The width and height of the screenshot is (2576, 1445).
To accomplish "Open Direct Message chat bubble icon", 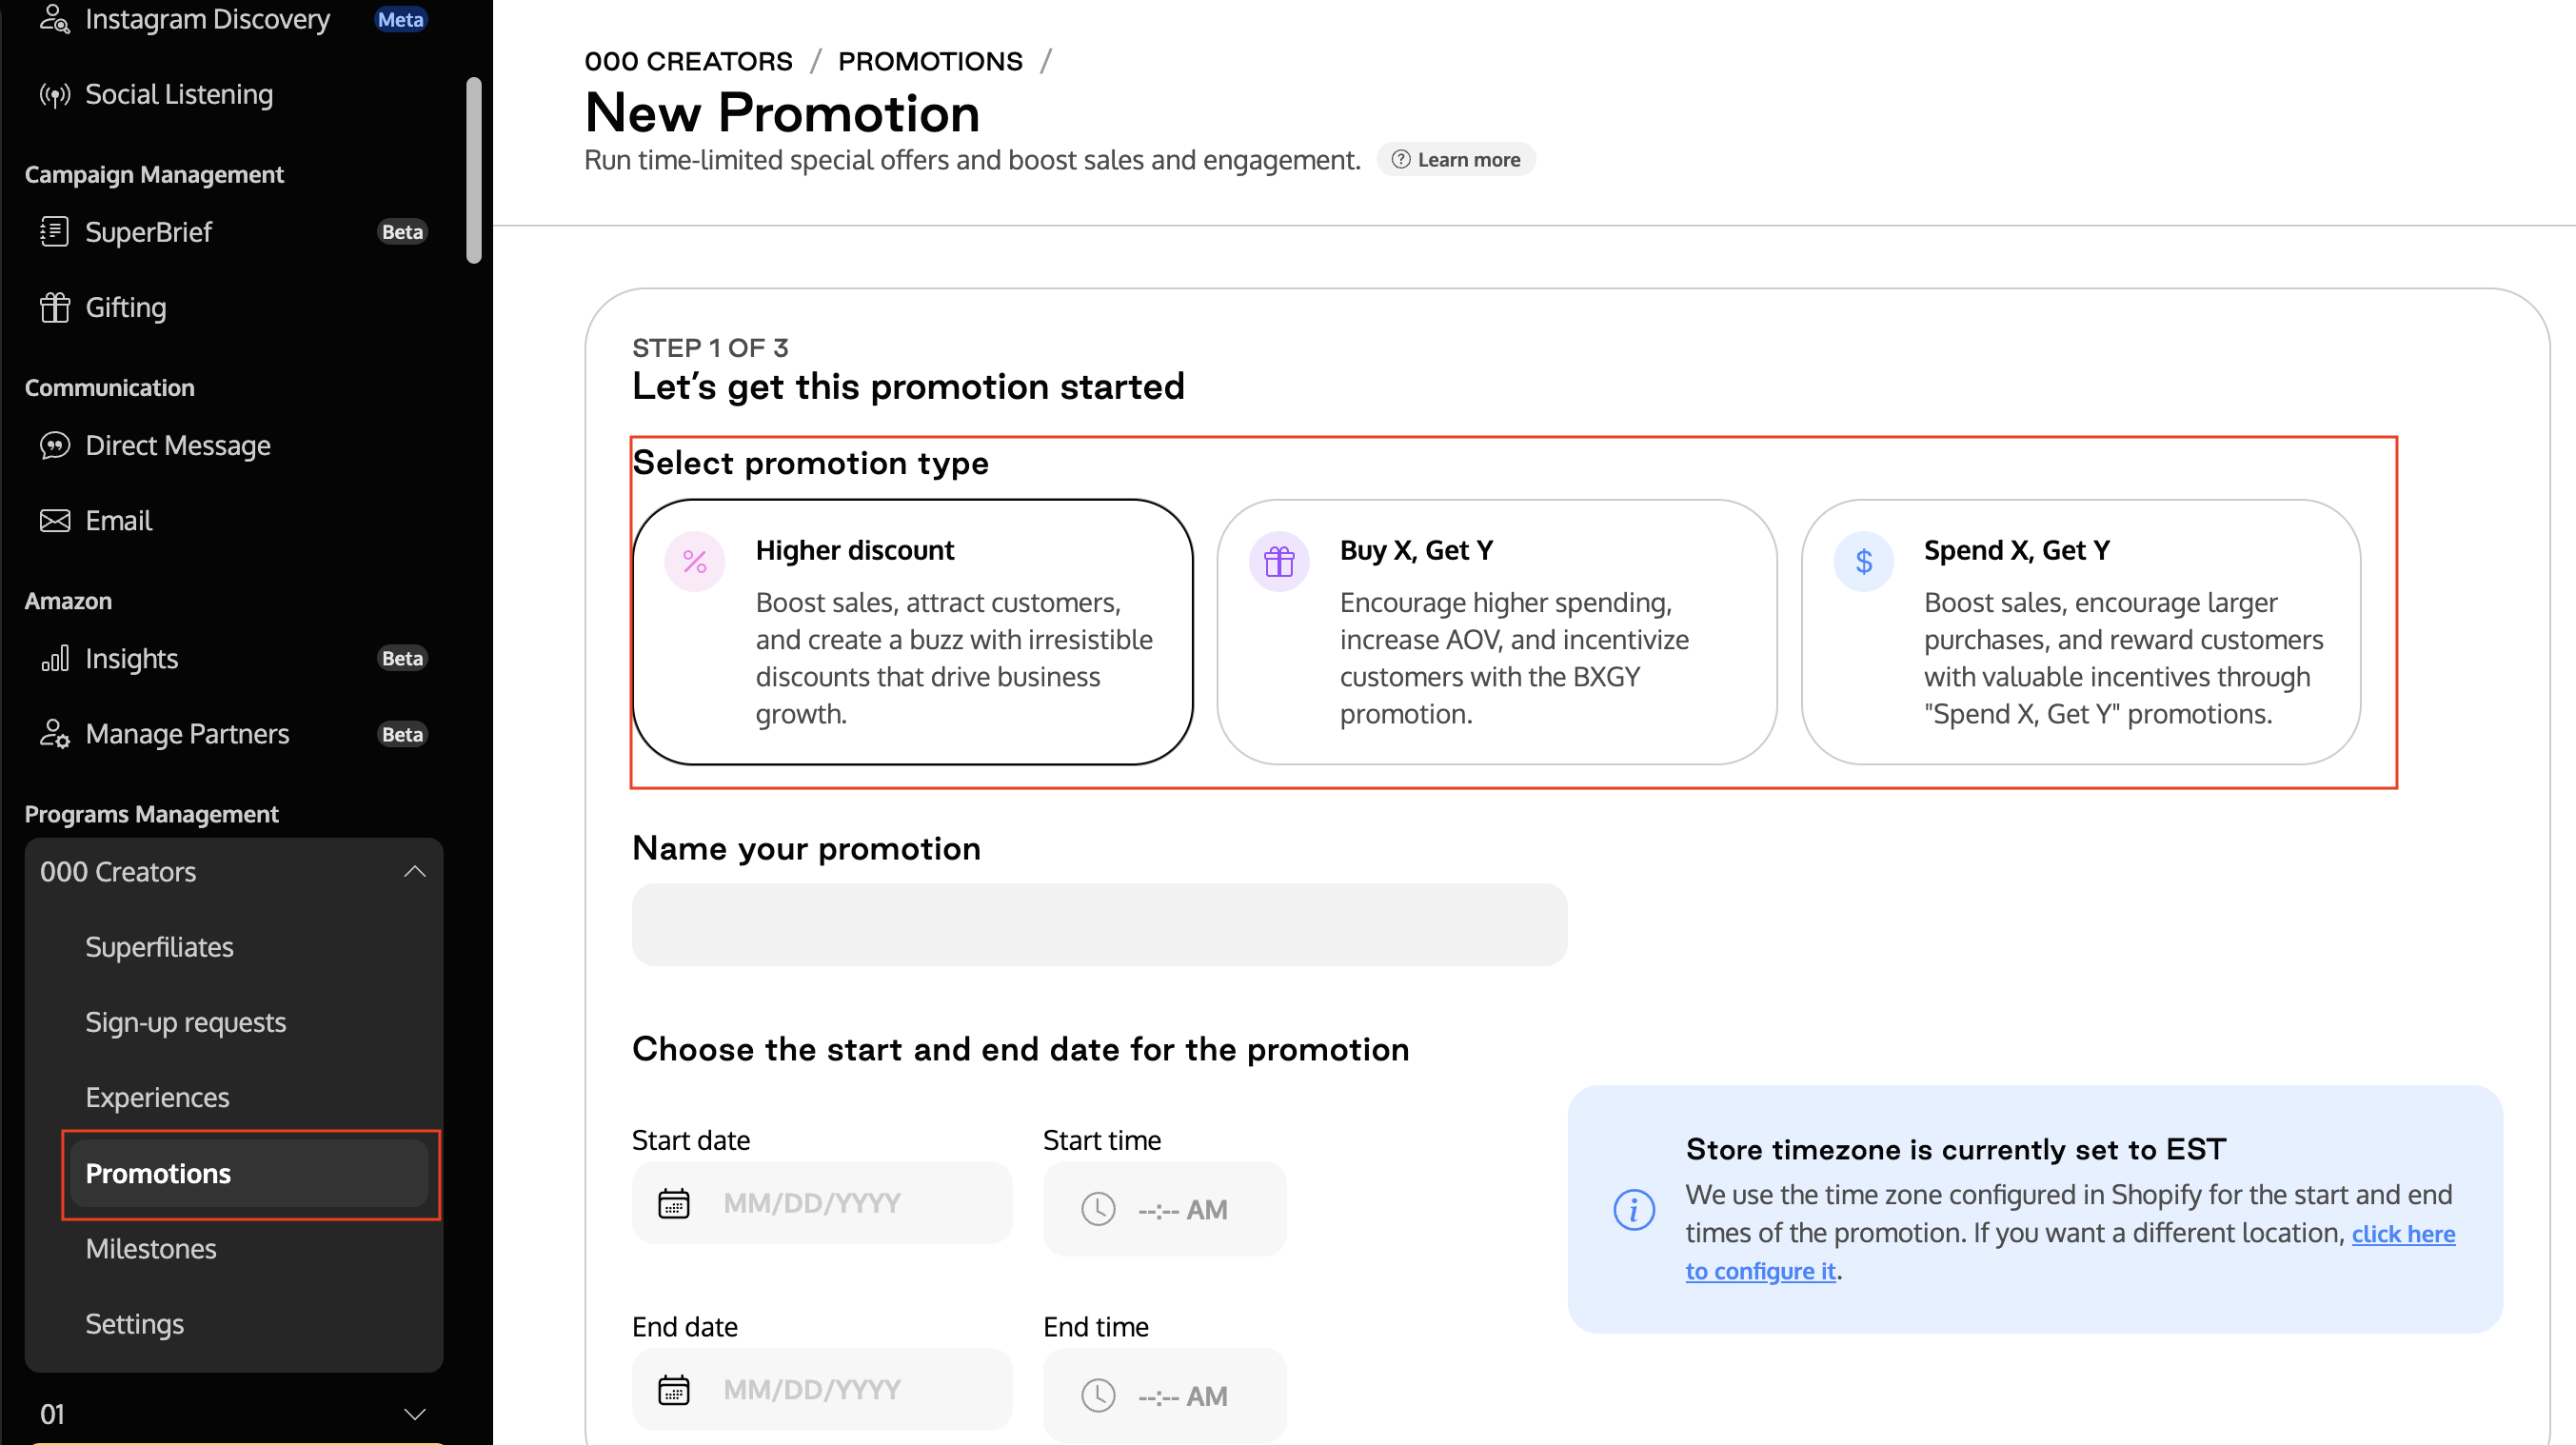I will pyautogui.click(x=54, y=445).
